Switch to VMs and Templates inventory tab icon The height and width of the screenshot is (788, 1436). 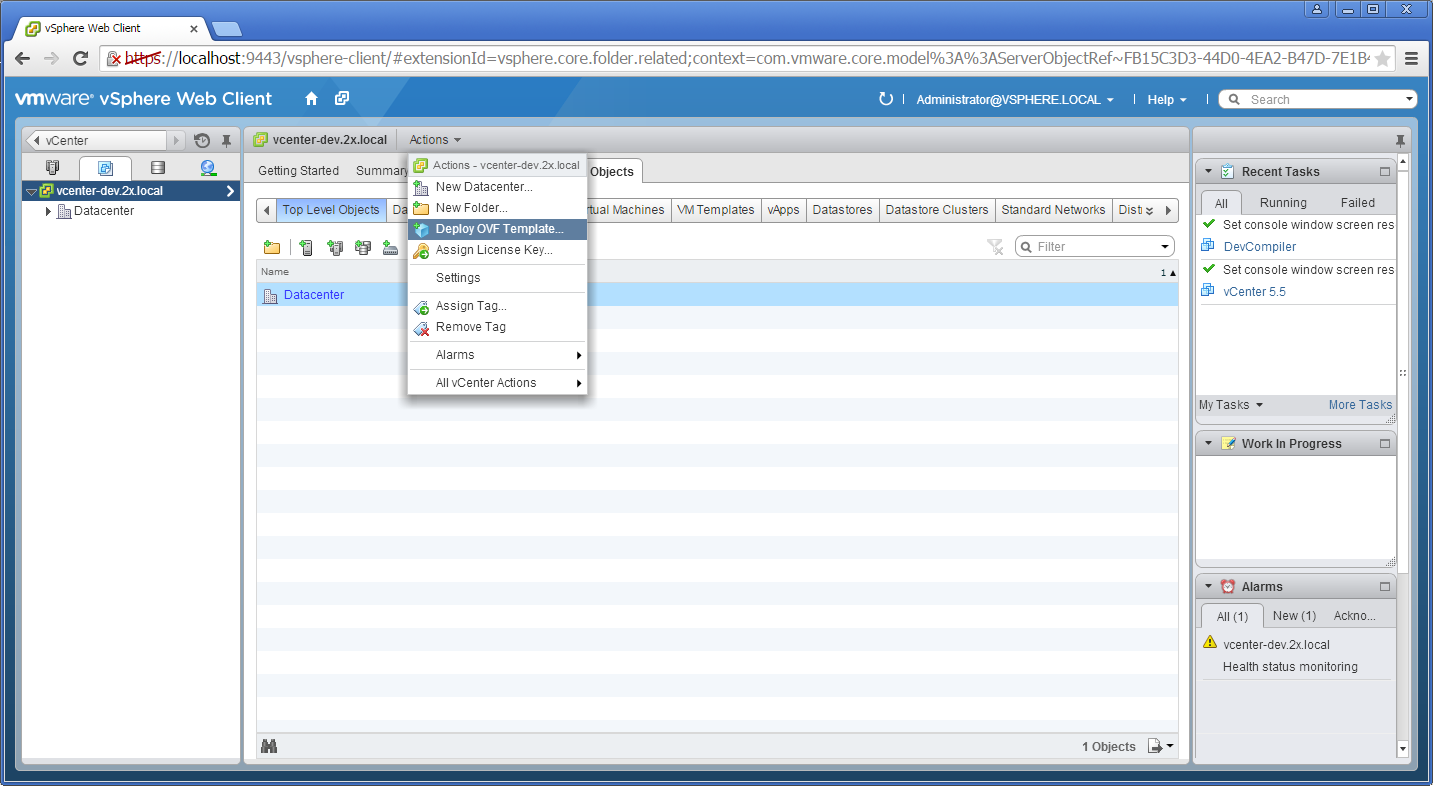105,168
